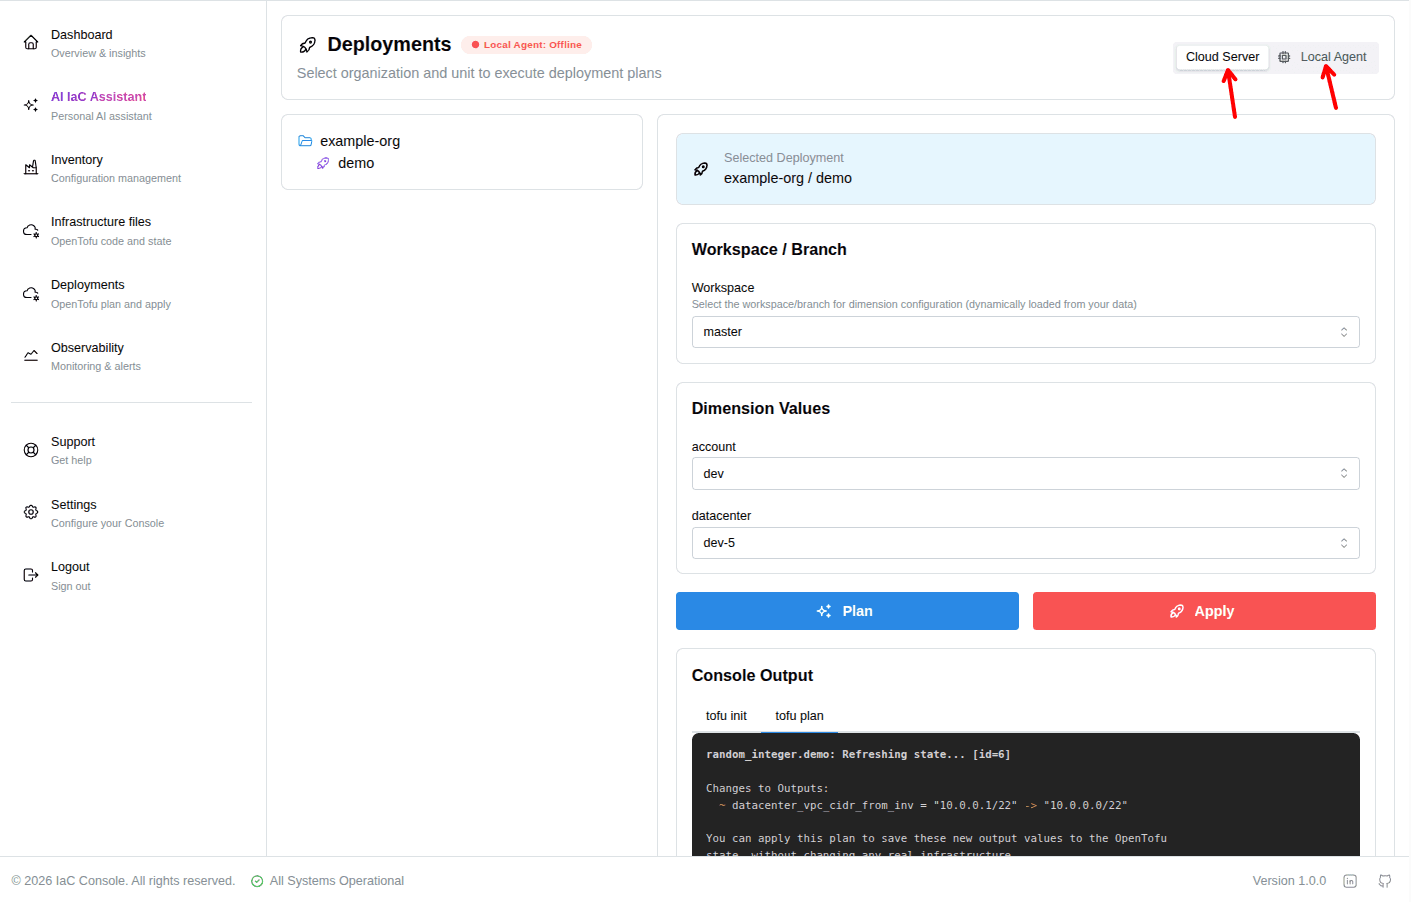Image resolution: width=1411 pixels, height=902 pixels.
Task: View the tofu plan output tab
Action: [x=799, y=715]
